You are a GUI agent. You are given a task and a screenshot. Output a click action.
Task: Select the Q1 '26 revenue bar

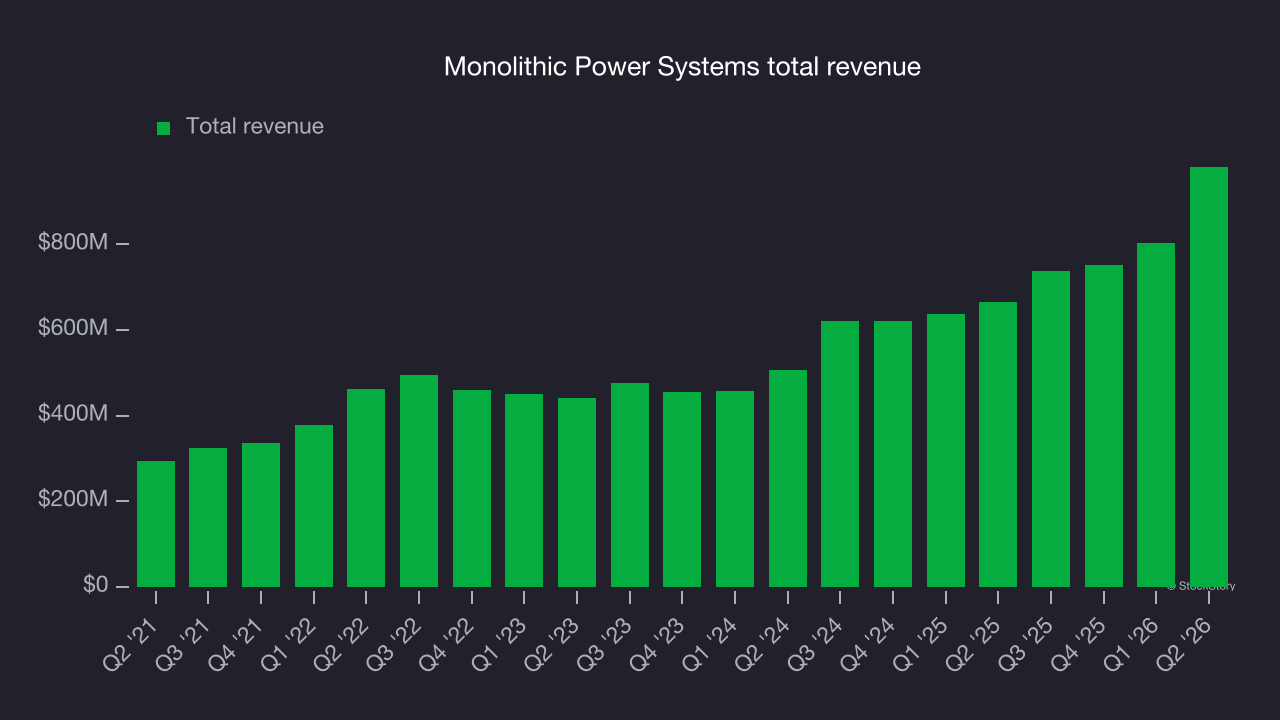[x=1156, y=415]
